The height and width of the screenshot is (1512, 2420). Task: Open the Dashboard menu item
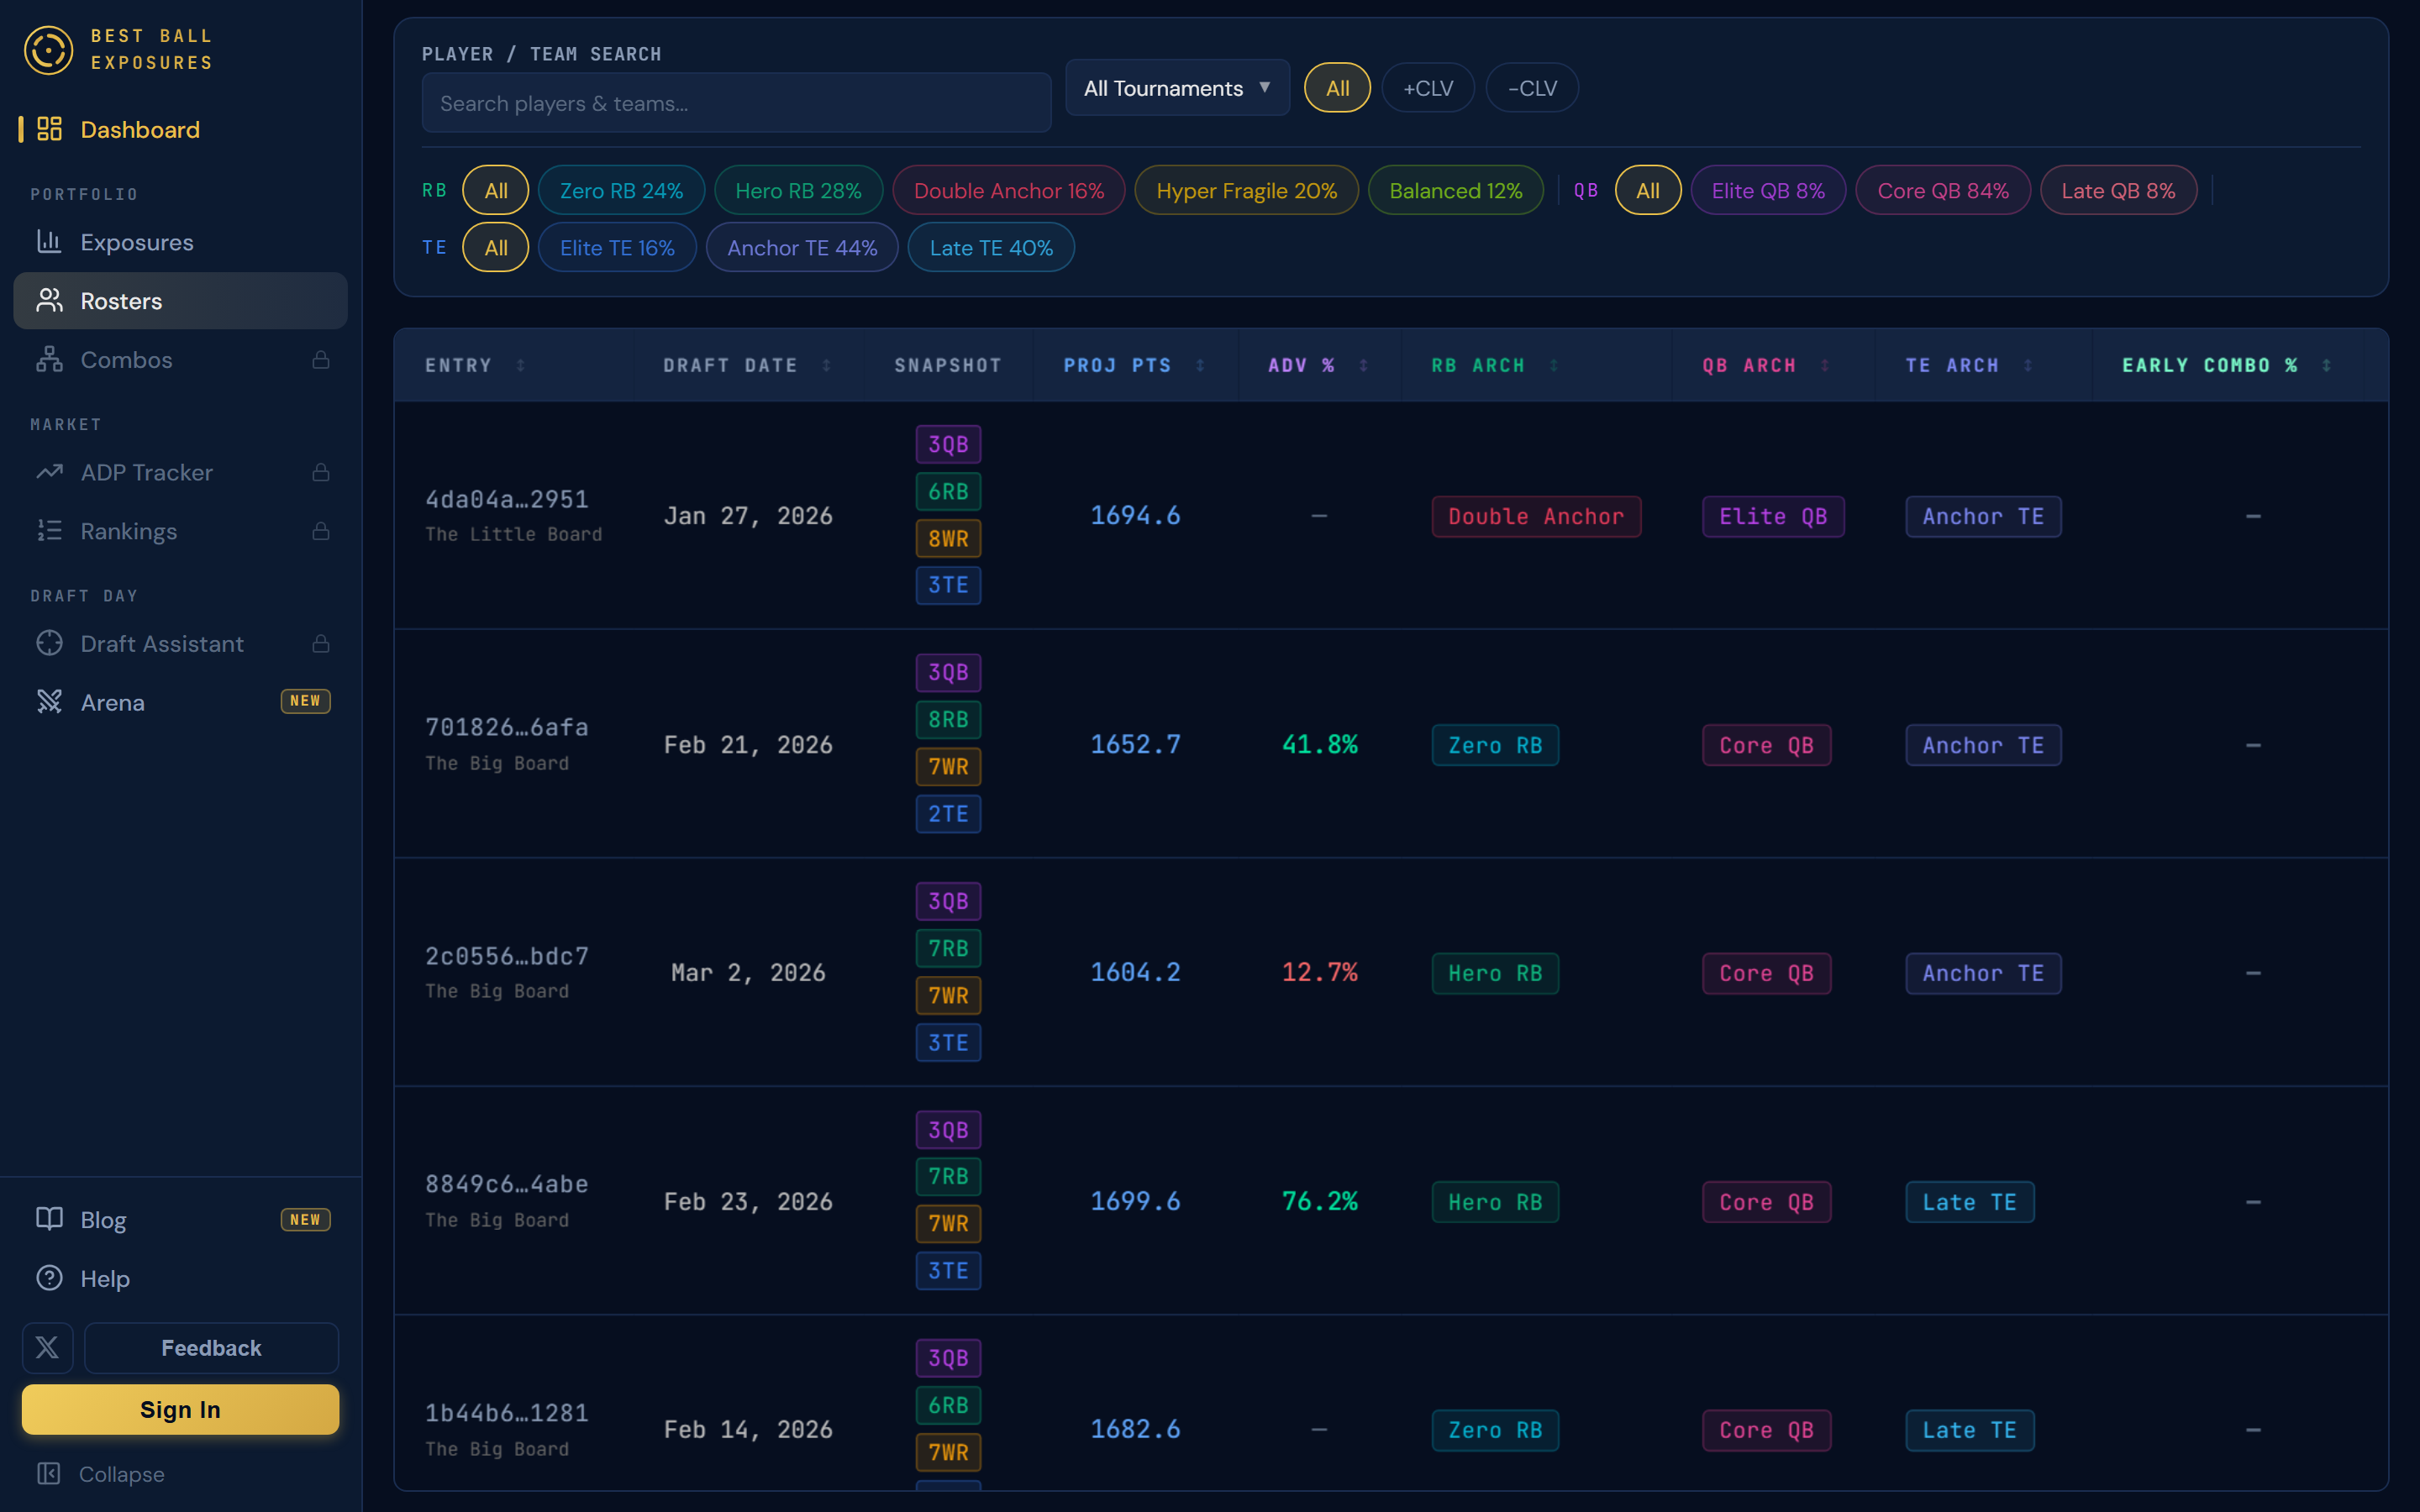click(x=180, y=129)
